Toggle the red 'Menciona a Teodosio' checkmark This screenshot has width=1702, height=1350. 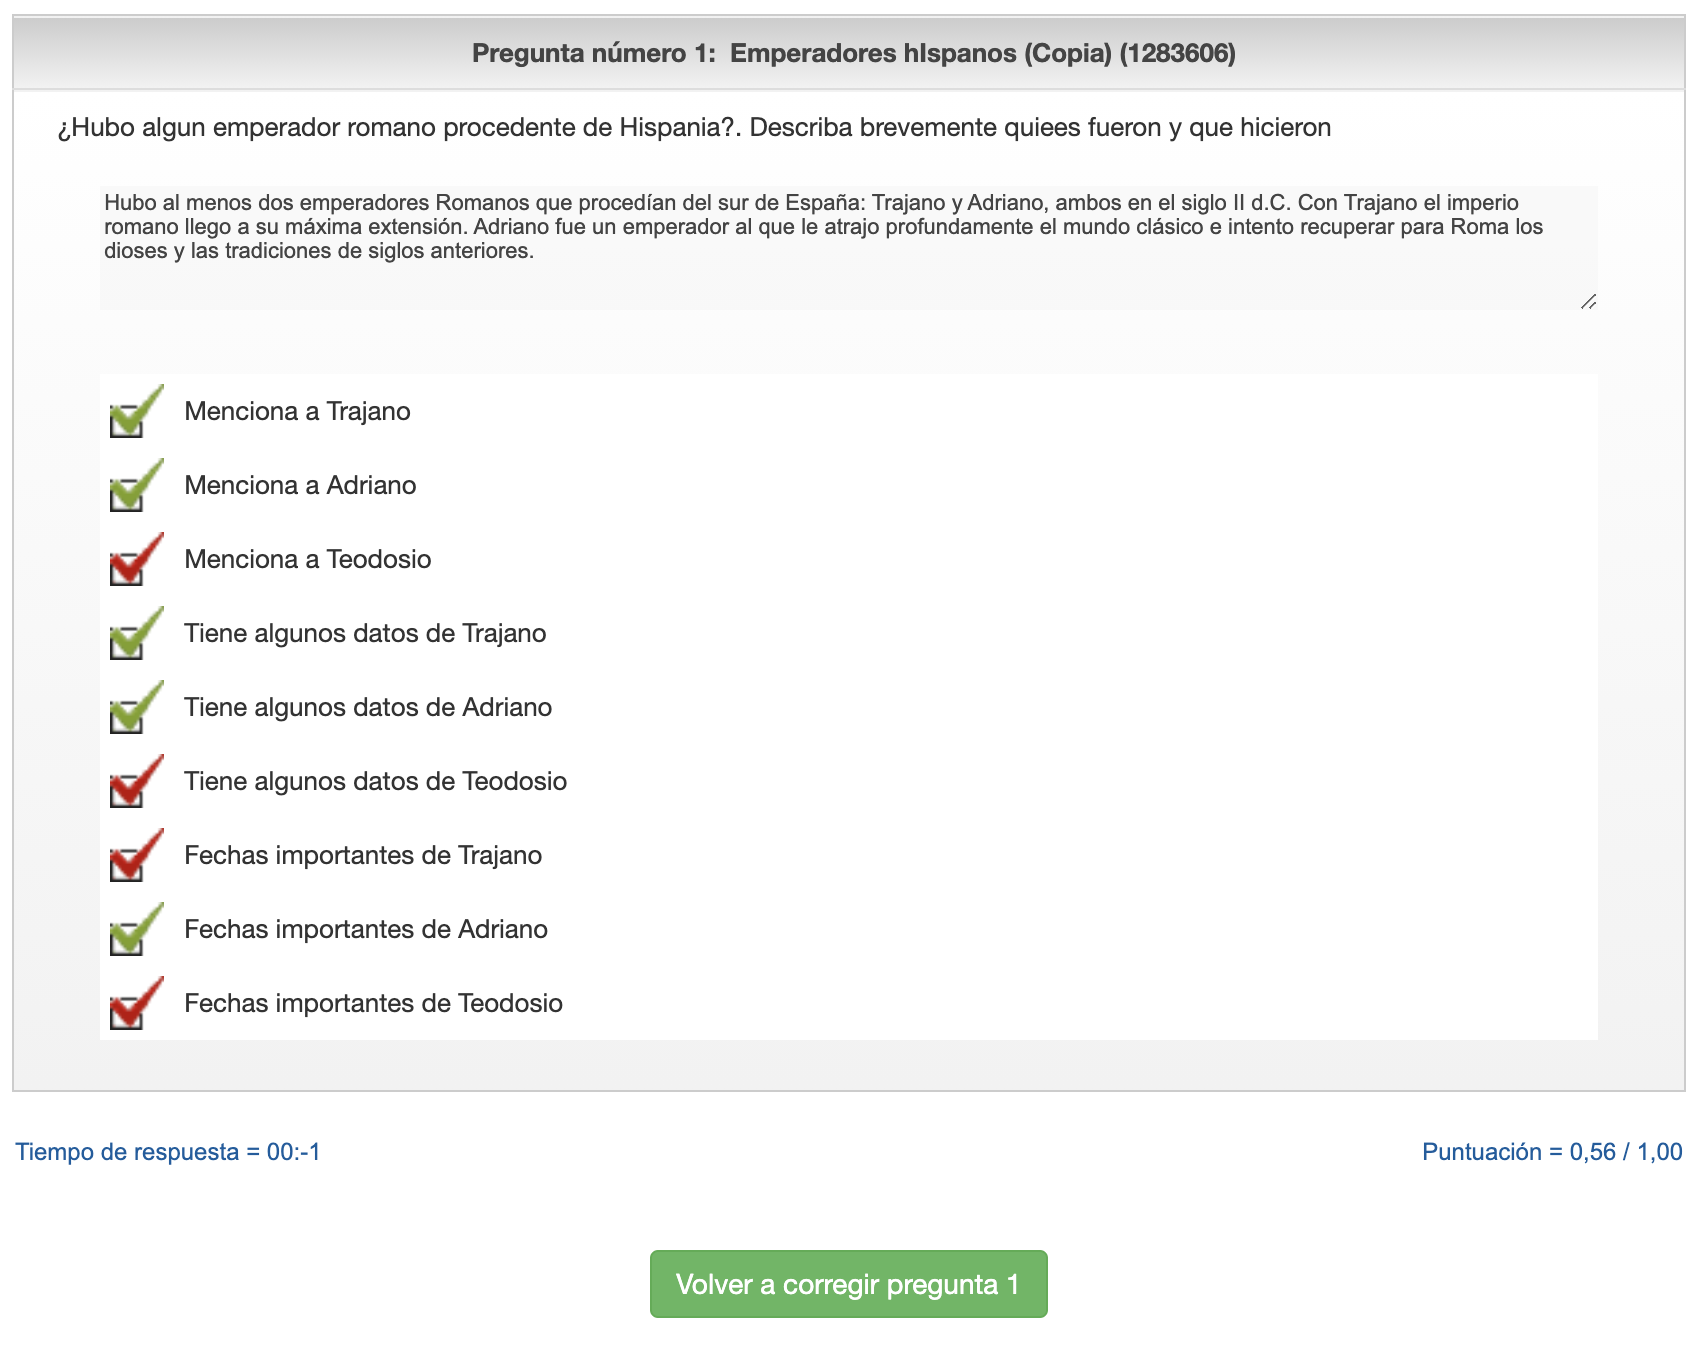(134, 560)
